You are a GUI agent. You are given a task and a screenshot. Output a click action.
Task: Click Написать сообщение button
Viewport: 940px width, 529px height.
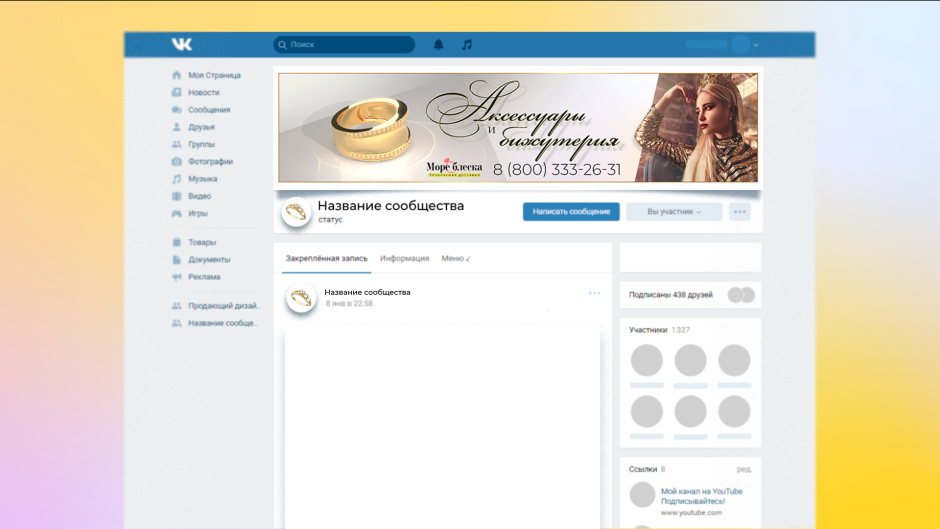point(571,212)
